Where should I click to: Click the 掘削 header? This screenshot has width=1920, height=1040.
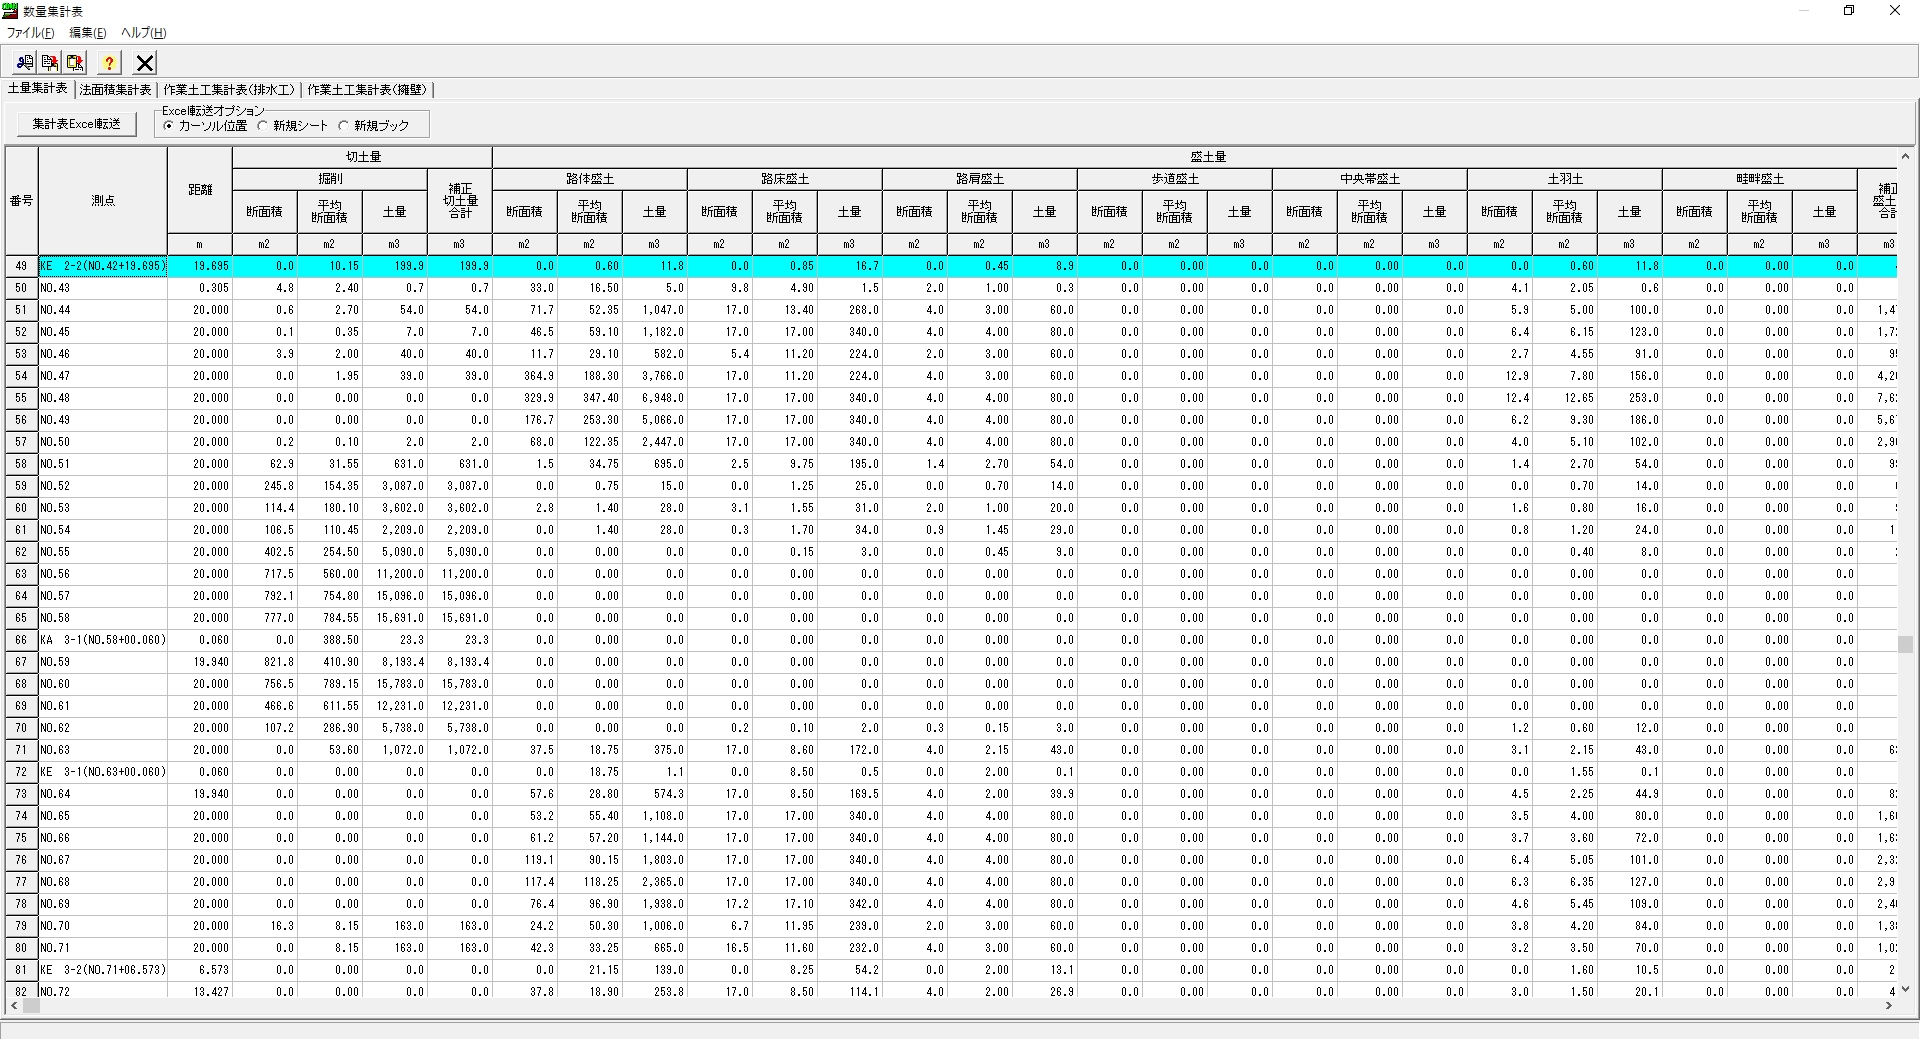pos(330,179)
